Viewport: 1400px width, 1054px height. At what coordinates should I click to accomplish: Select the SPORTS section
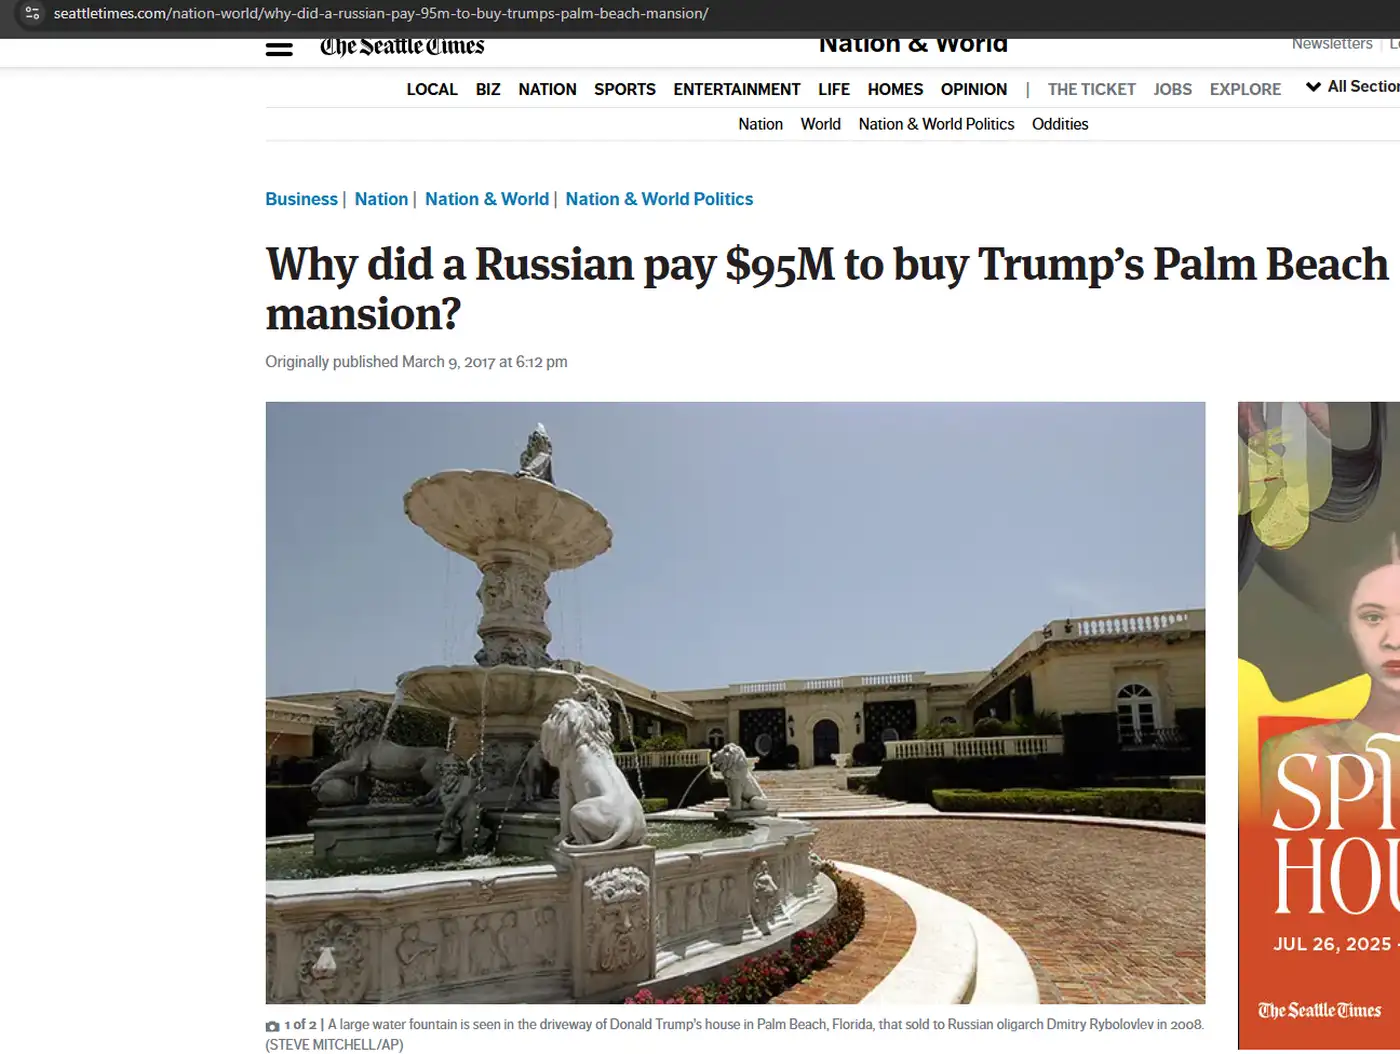625,89
